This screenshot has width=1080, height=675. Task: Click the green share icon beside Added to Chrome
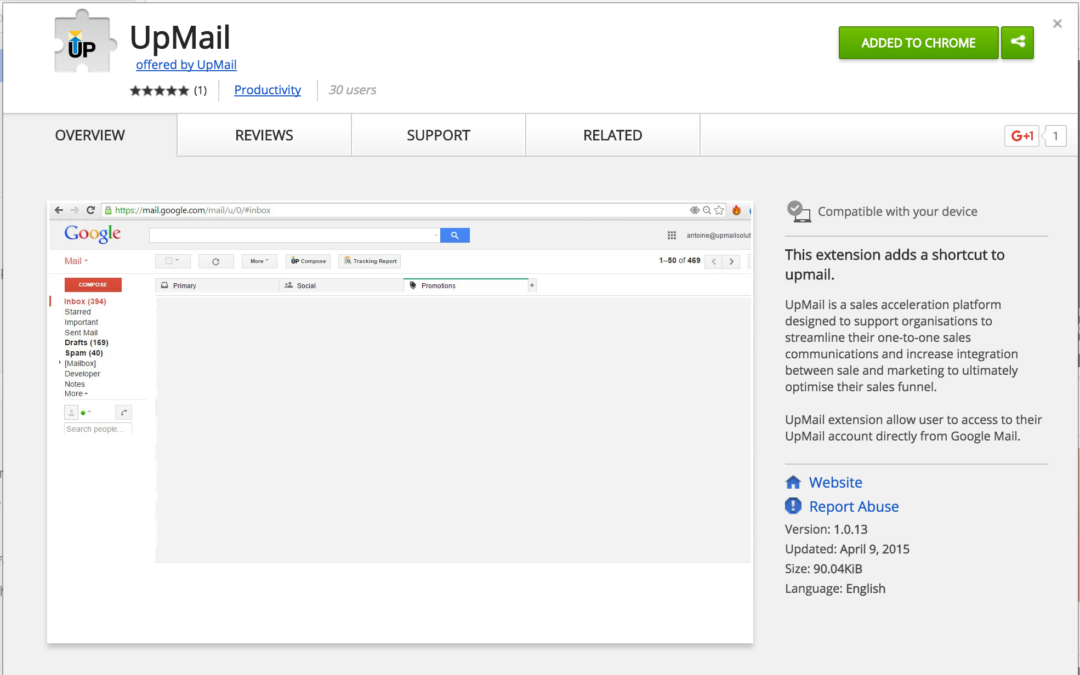click(1017, 43)
